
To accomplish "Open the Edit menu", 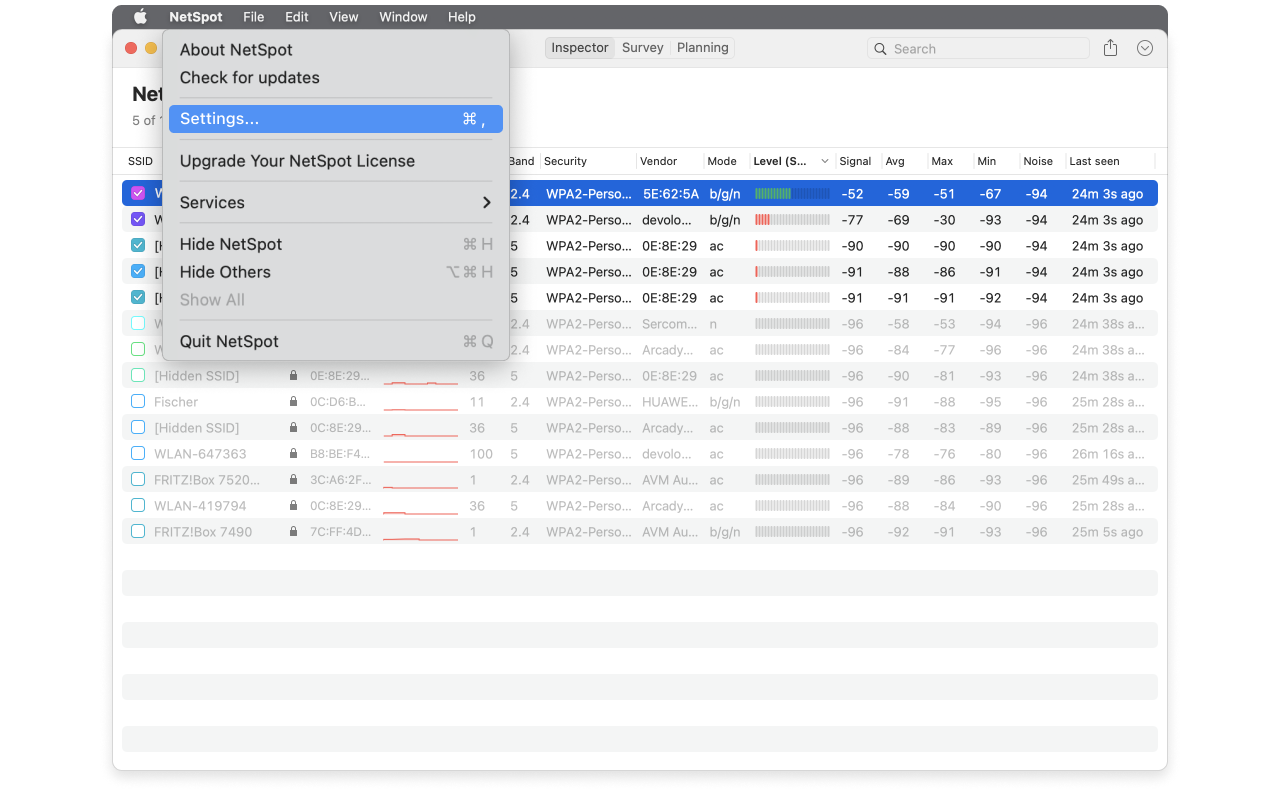I will (296, 17).
